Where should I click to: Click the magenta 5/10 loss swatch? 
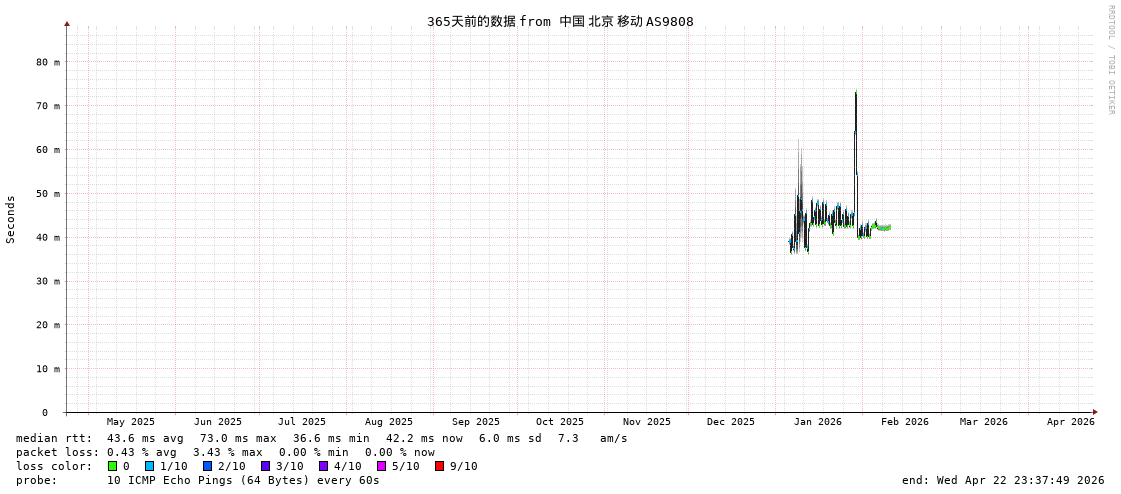click(381, 466)
